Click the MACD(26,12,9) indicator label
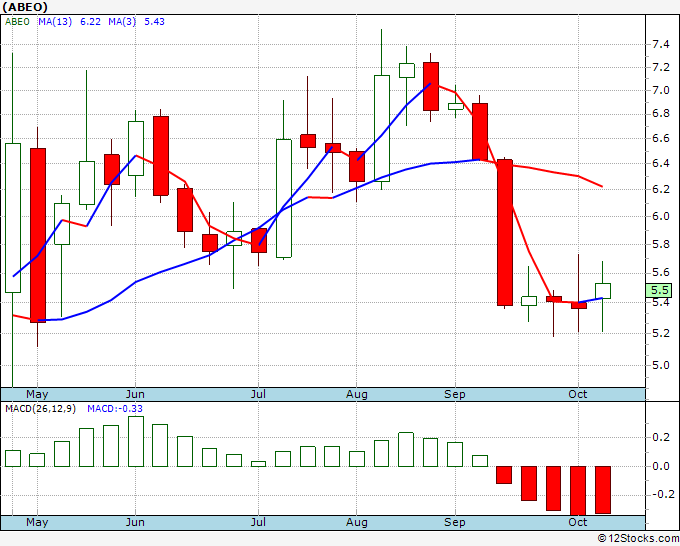This screenshot has width=680, height=546. [x=40, y=409]
